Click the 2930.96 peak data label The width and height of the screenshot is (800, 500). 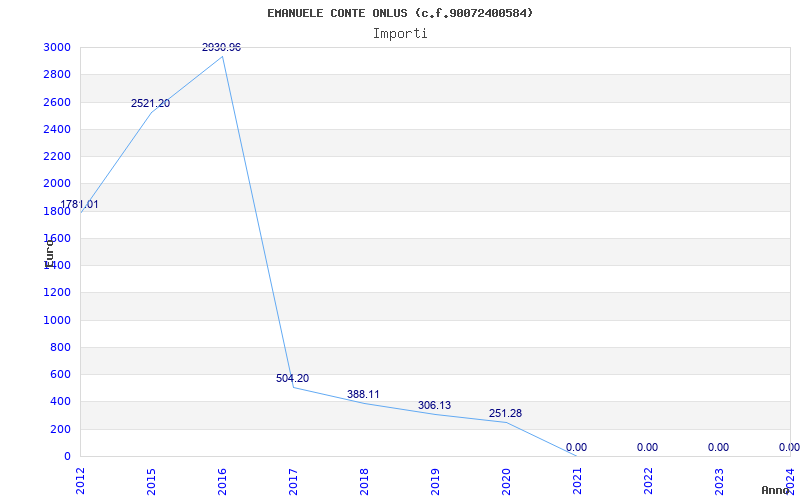click(x=221, y=47)
